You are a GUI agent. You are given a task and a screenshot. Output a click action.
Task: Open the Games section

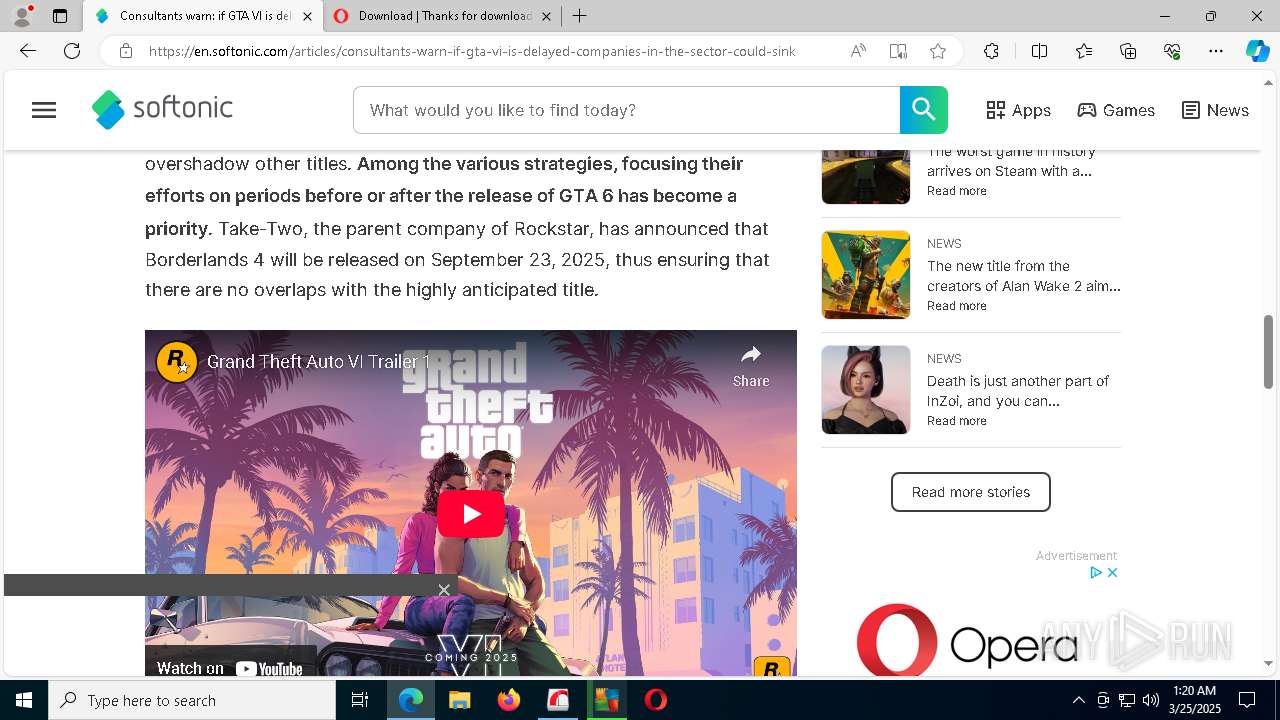pyautogui.click(x=1116, y=110)
